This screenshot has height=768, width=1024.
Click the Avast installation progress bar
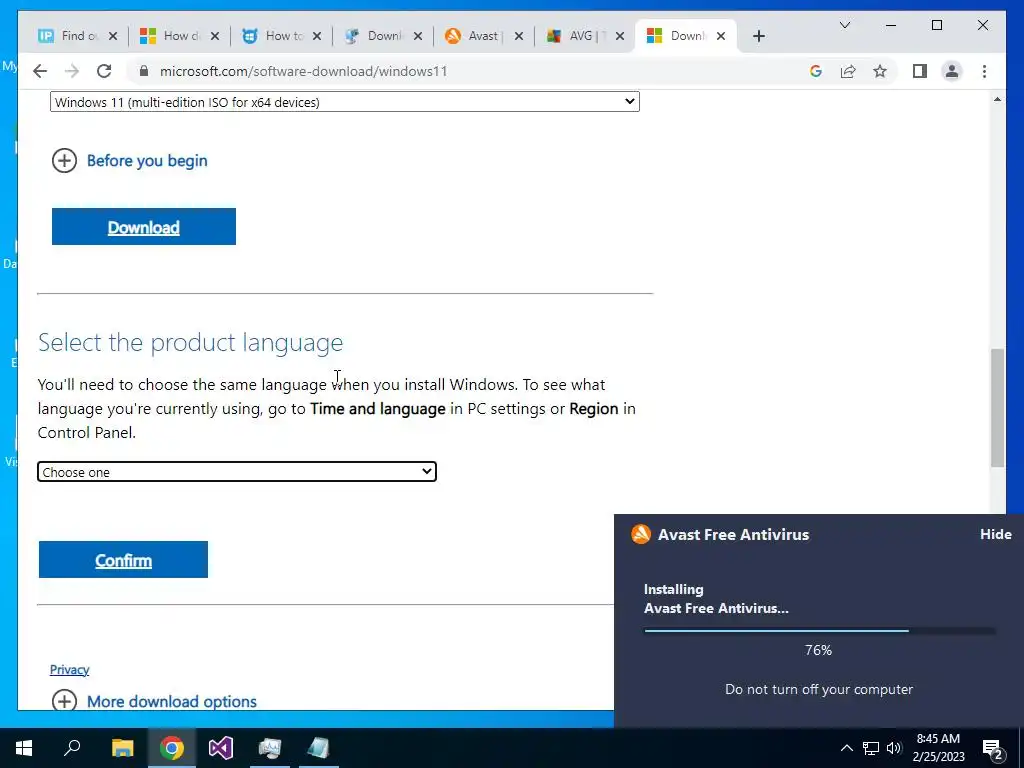tap(819, 631)
